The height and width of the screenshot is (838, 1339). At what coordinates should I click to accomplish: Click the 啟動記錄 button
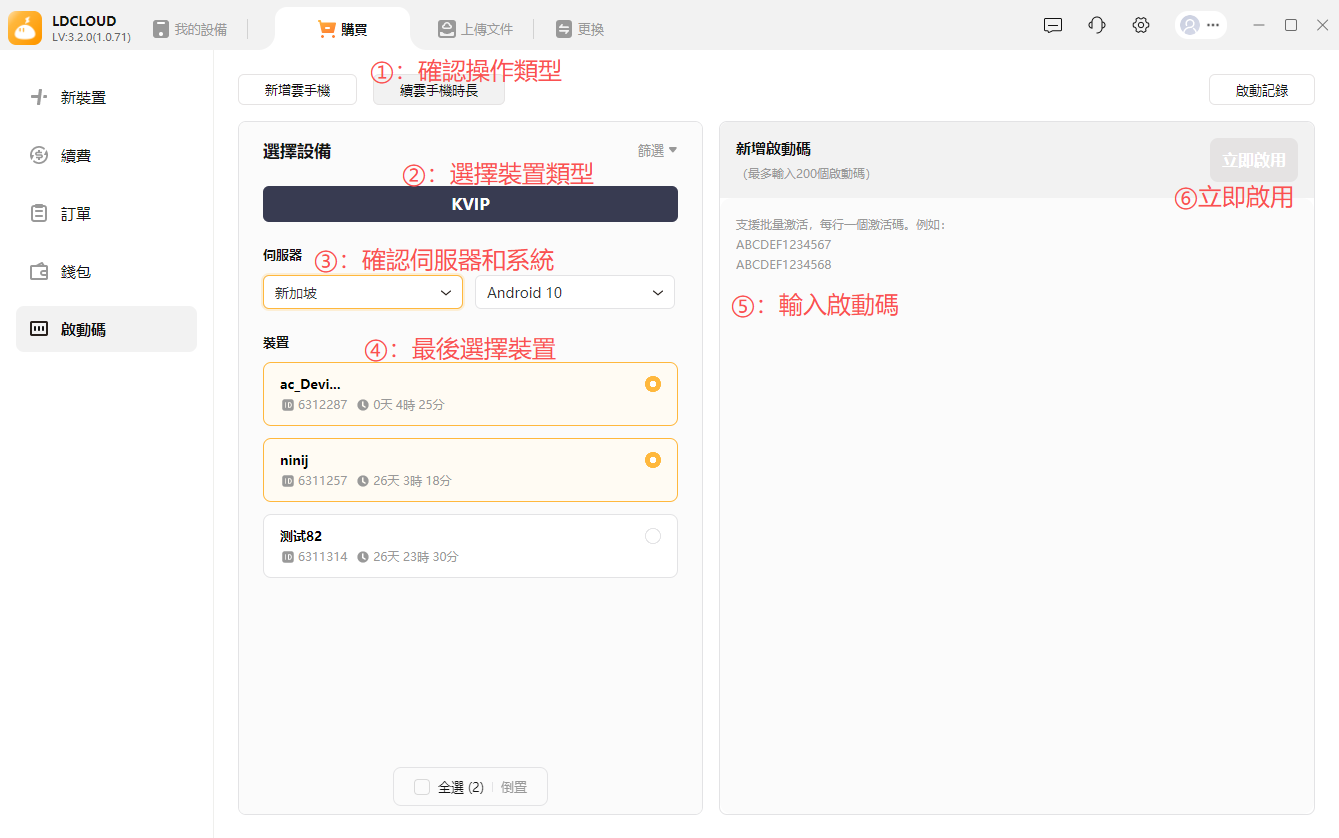click(1261, 90)
